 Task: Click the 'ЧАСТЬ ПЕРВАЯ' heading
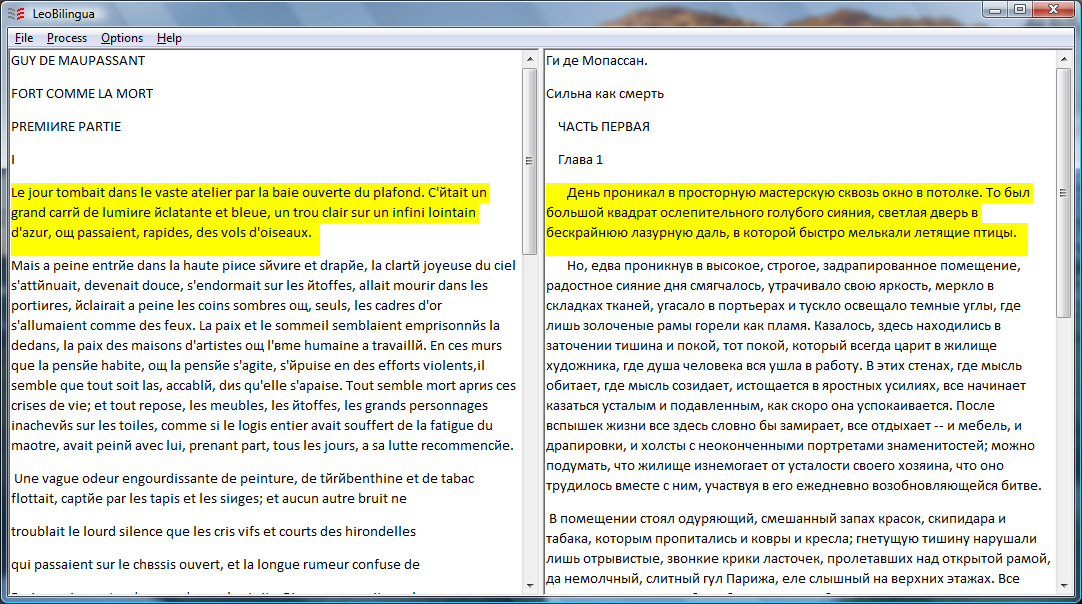604,127
